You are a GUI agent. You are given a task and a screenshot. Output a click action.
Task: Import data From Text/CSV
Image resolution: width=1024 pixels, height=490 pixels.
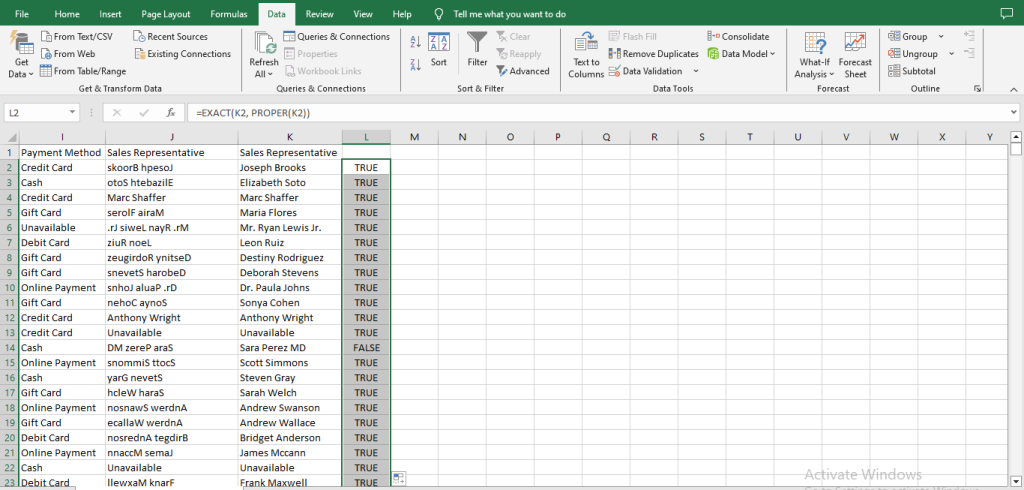tap(76, 37)
